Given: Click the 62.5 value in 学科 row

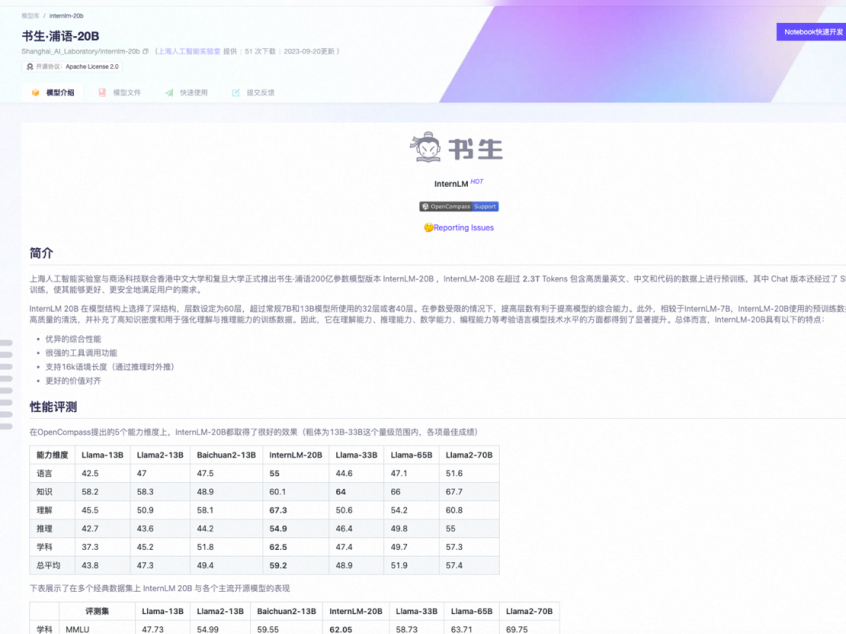Looking at the screenshot, I should [278, 547].
